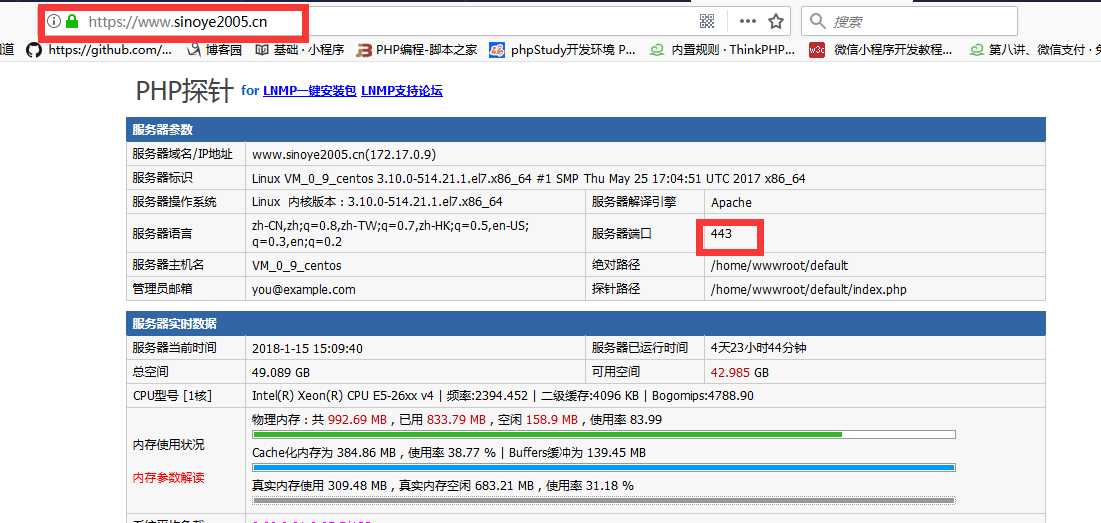This screenshot has width=1101, height=523.
Task: Open the 微信小程序开发教程 bookmark
Action: pyautogui.click(x=881, y=49)
